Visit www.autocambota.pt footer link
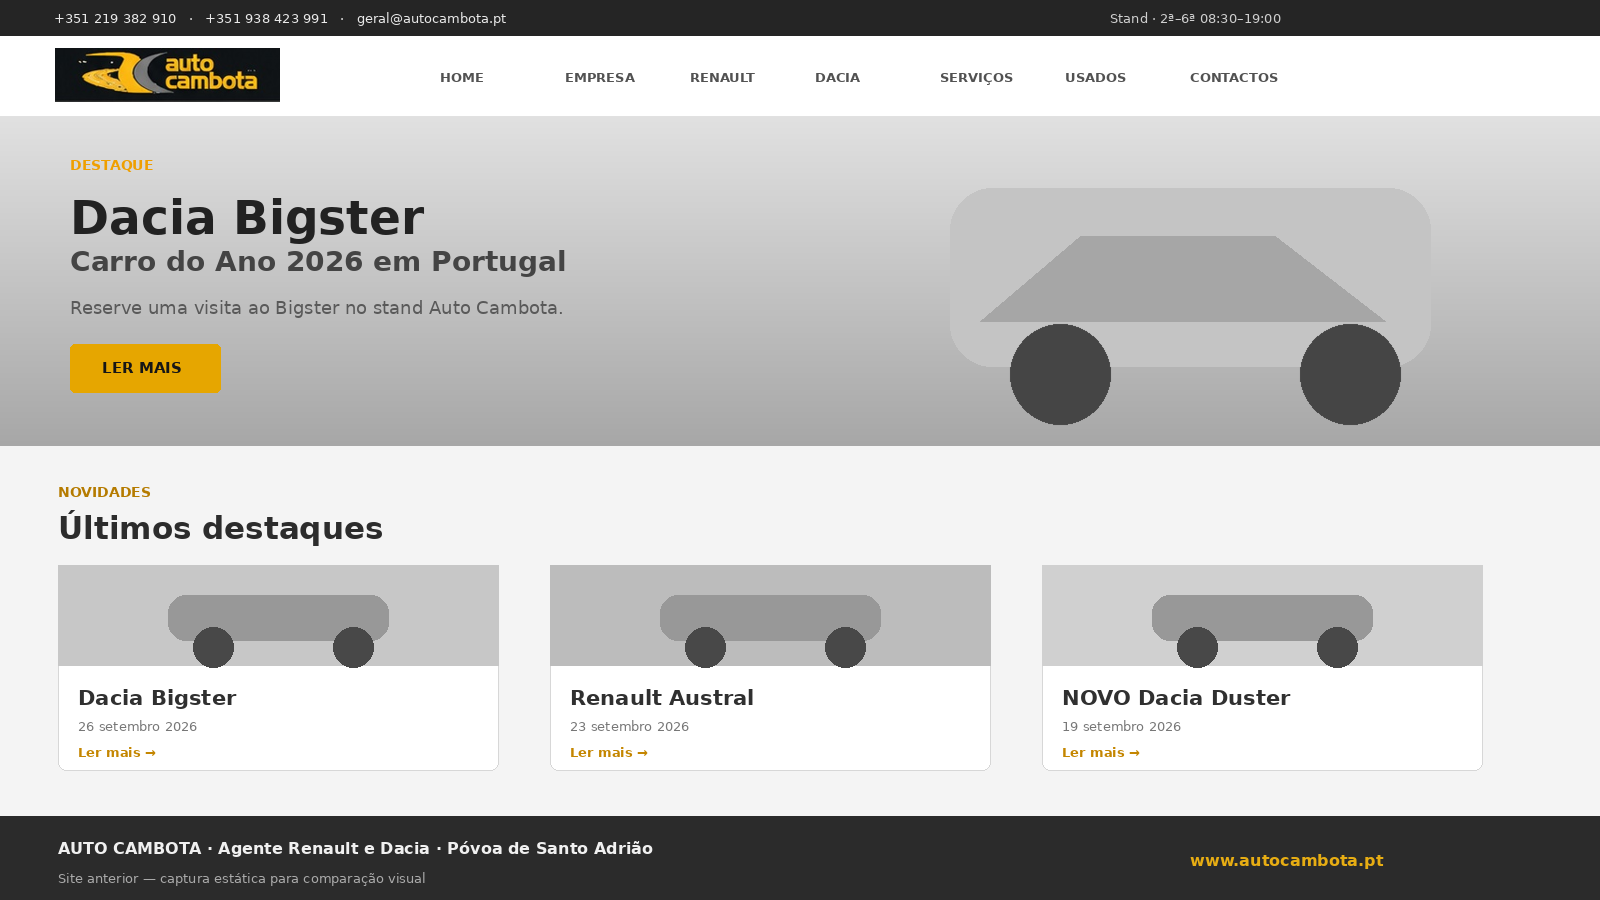 coord(1287,861)
